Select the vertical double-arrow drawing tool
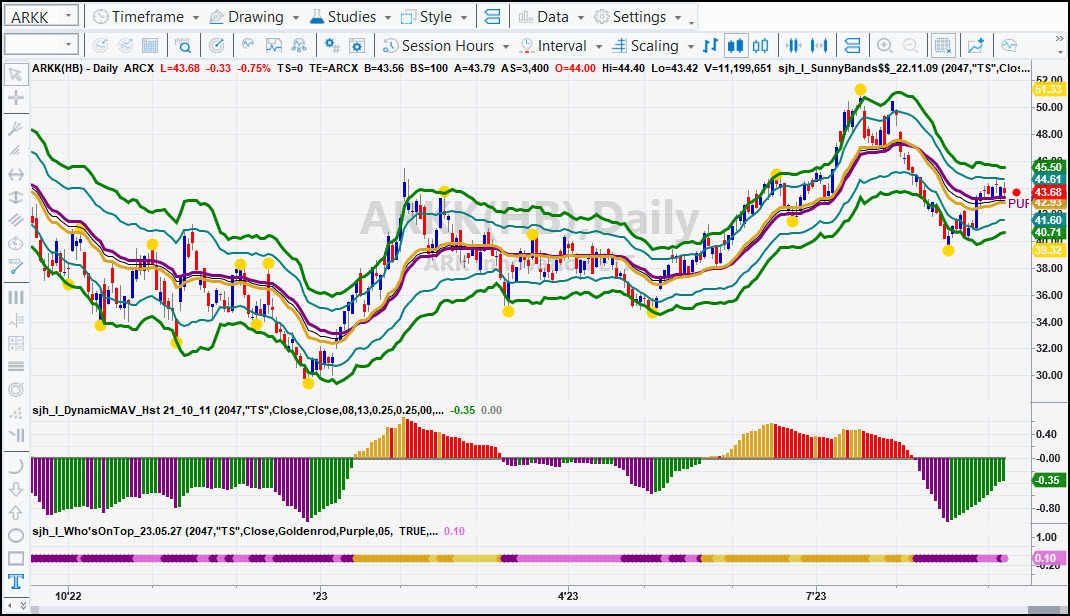Screen dimensions: 1070x616 (x=15, y=197)
